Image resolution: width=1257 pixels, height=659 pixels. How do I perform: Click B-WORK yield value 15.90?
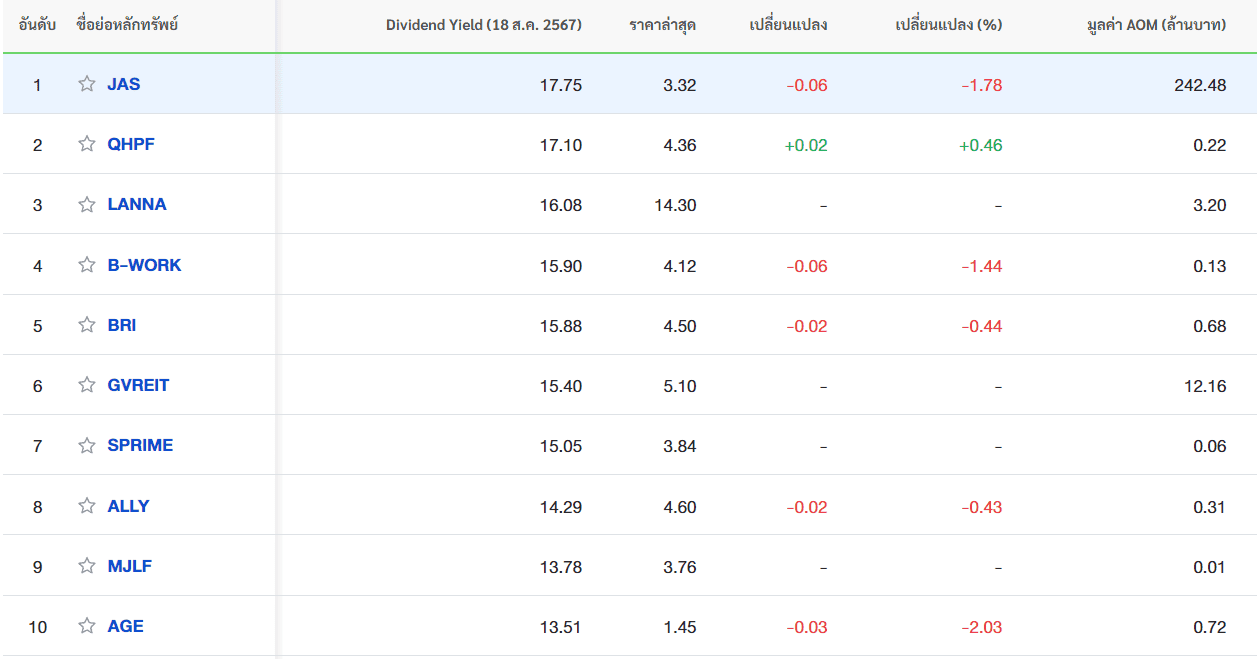click(561, 266)
